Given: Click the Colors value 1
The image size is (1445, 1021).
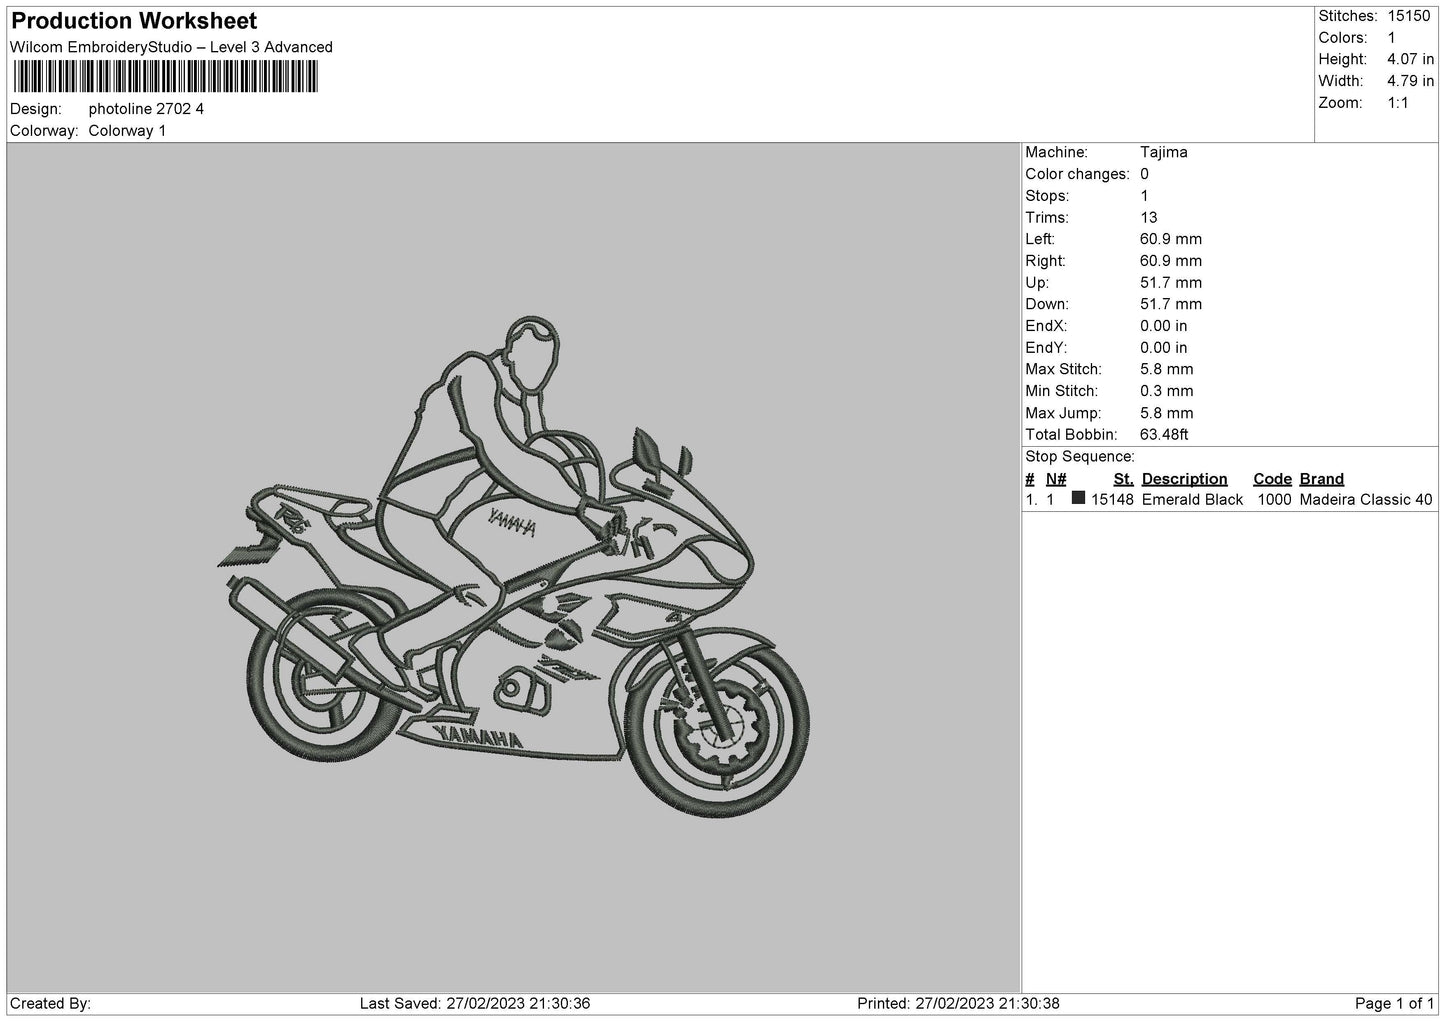Looking at the screenshot, I should click(x=1392, y=38).
